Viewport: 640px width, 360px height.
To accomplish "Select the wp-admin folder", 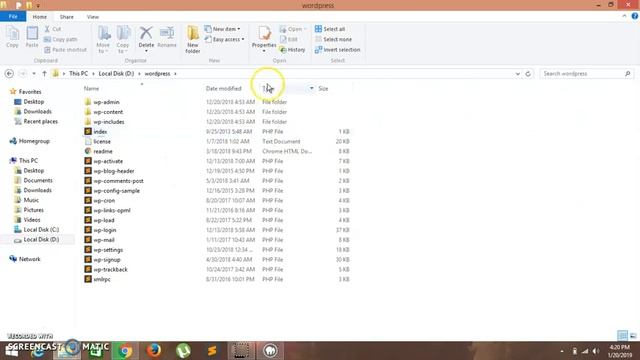I will (x=106, y=102).
